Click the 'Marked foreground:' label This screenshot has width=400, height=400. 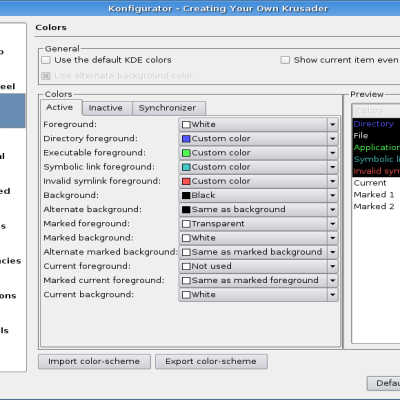(87, 224)
